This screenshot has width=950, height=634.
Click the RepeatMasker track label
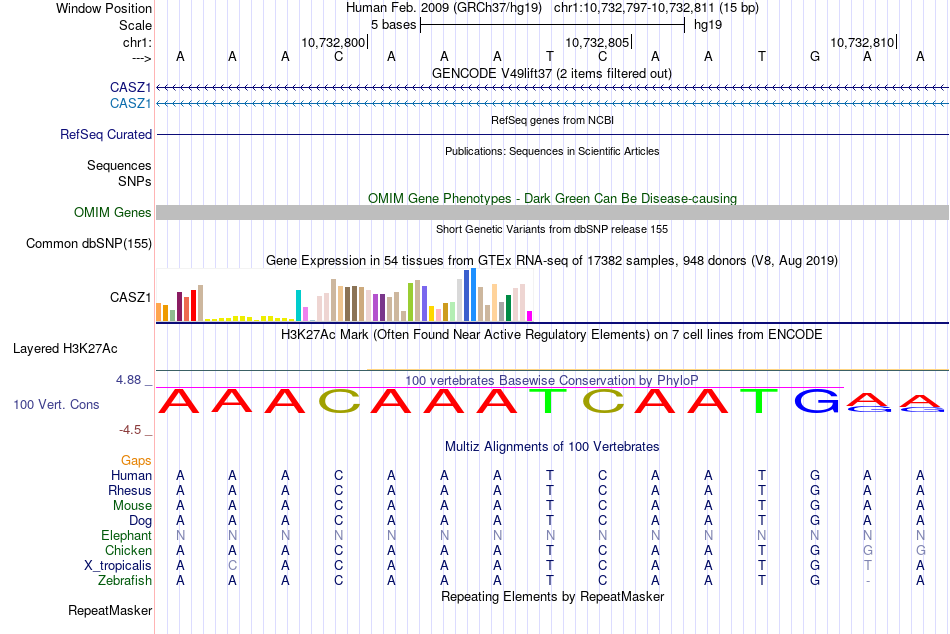pyautogui.click(x=110, y=610)
